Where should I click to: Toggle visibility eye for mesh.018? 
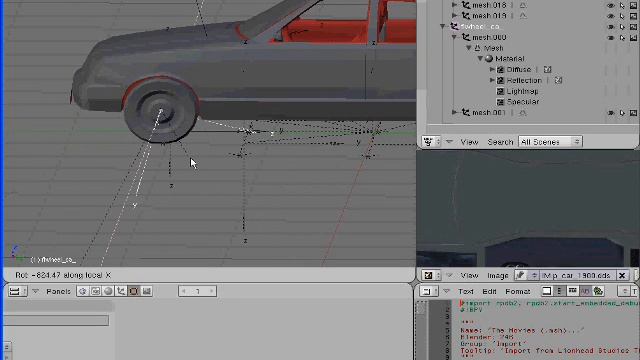(x=611, y=5)
